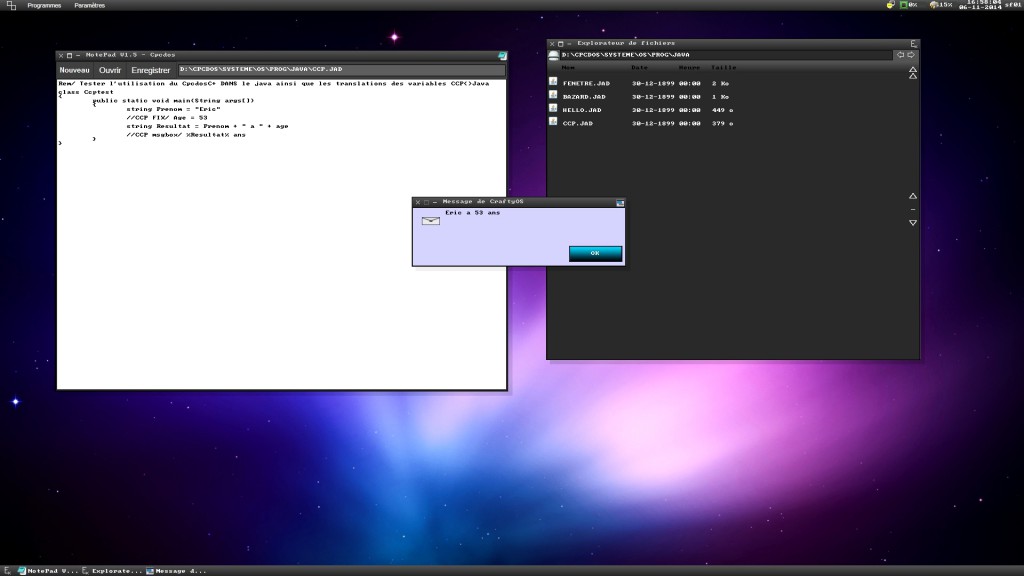Open the Paramètres menu

[x=90, y=5]
